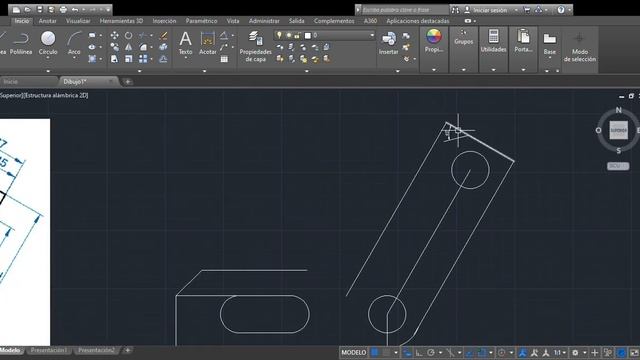Click the white layer color swatch
Screen dimensions: 640x360
308,36
